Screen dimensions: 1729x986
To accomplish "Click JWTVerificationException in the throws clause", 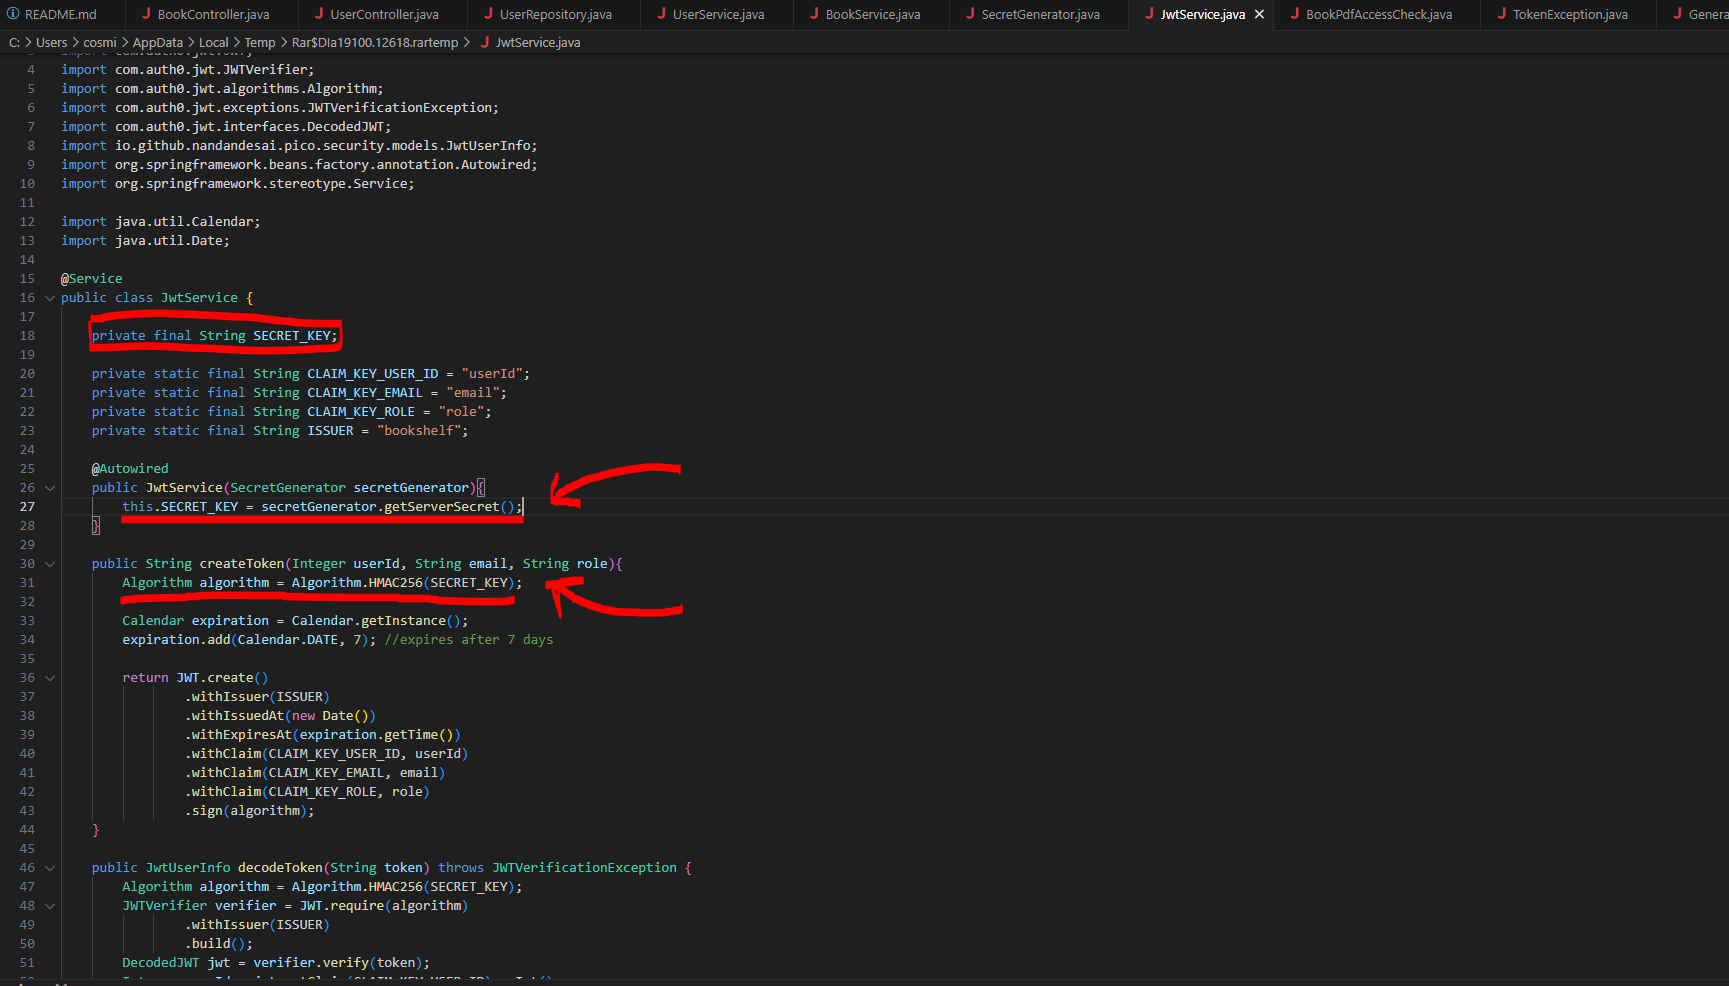I will coord(584,868).
